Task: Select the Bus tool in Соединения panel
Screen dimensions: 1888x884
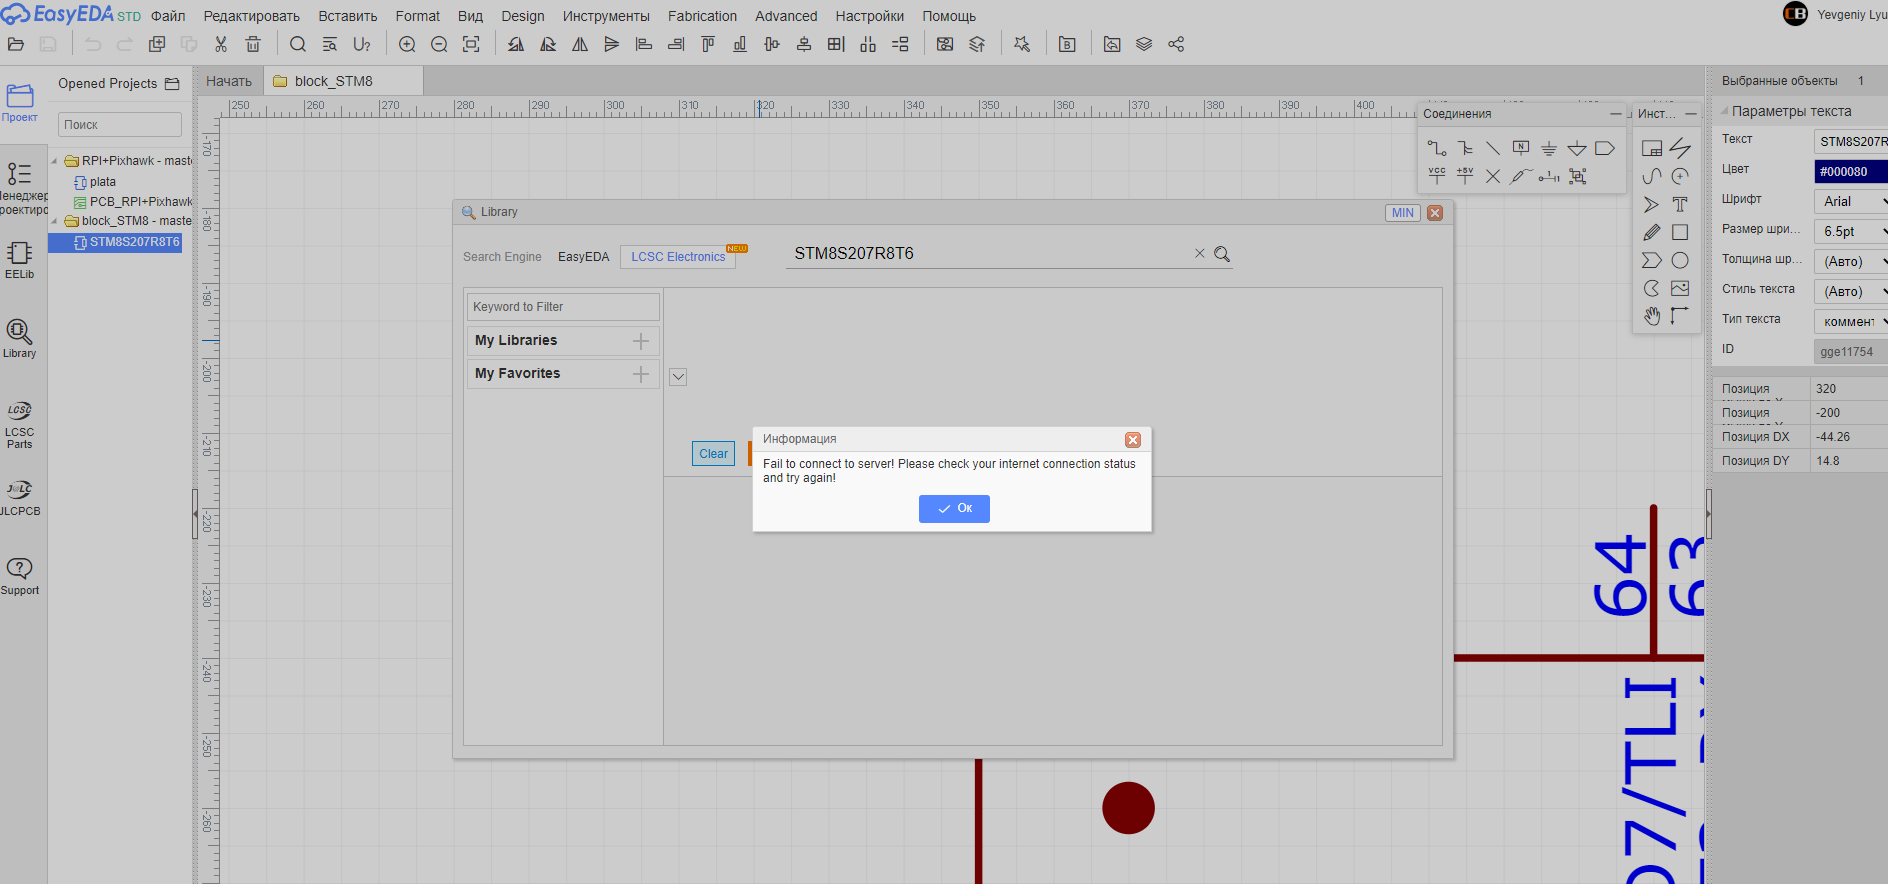Action: (x=1465, y=148)
